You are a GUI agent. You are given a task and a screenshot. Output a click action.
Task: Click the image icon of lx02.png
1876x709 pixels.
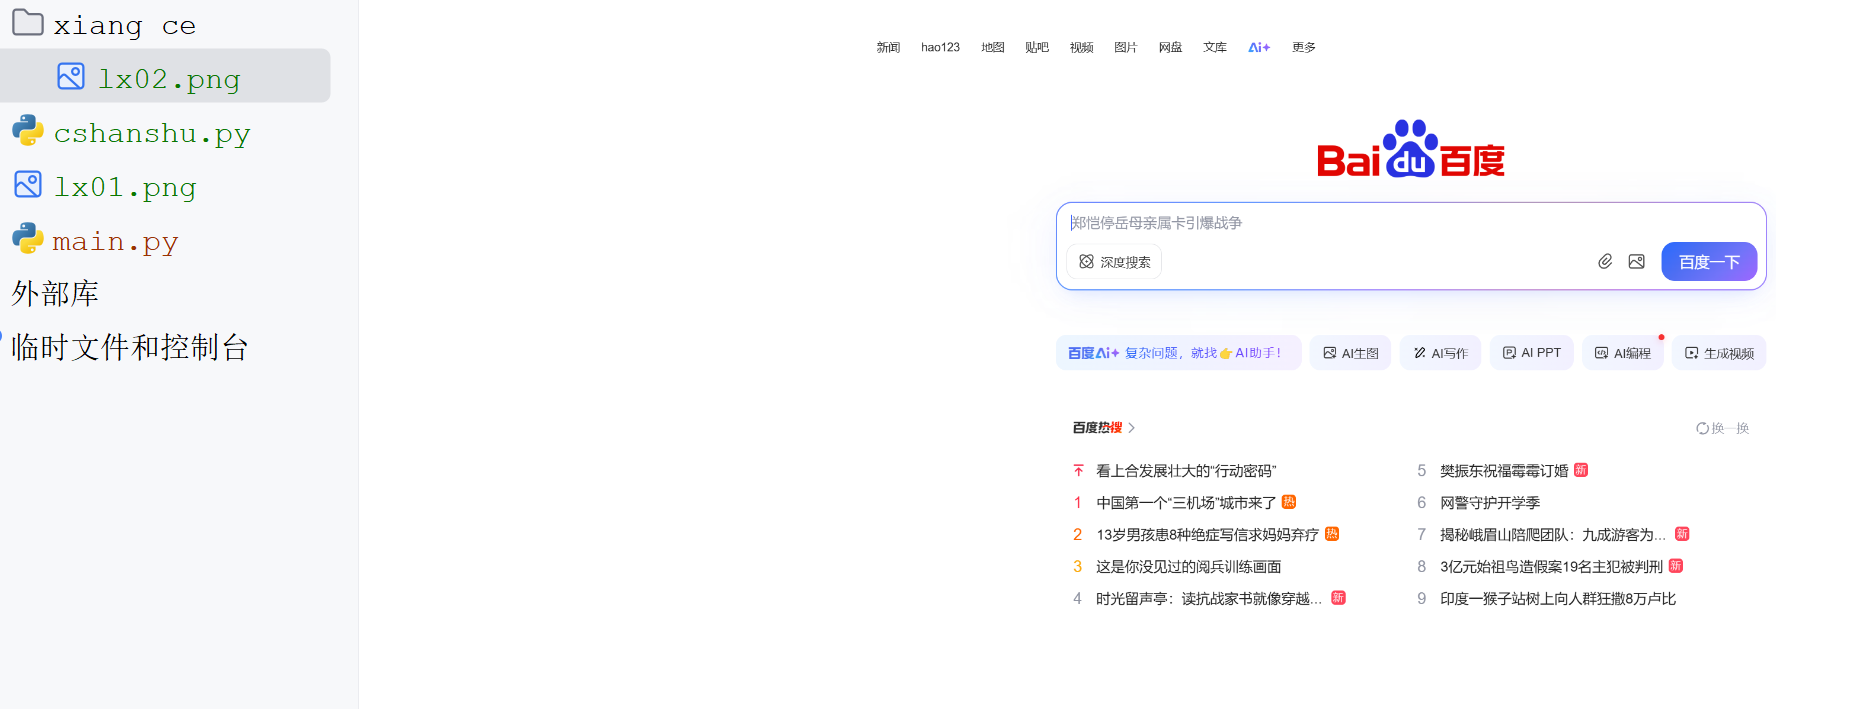(x=71, y=76)
